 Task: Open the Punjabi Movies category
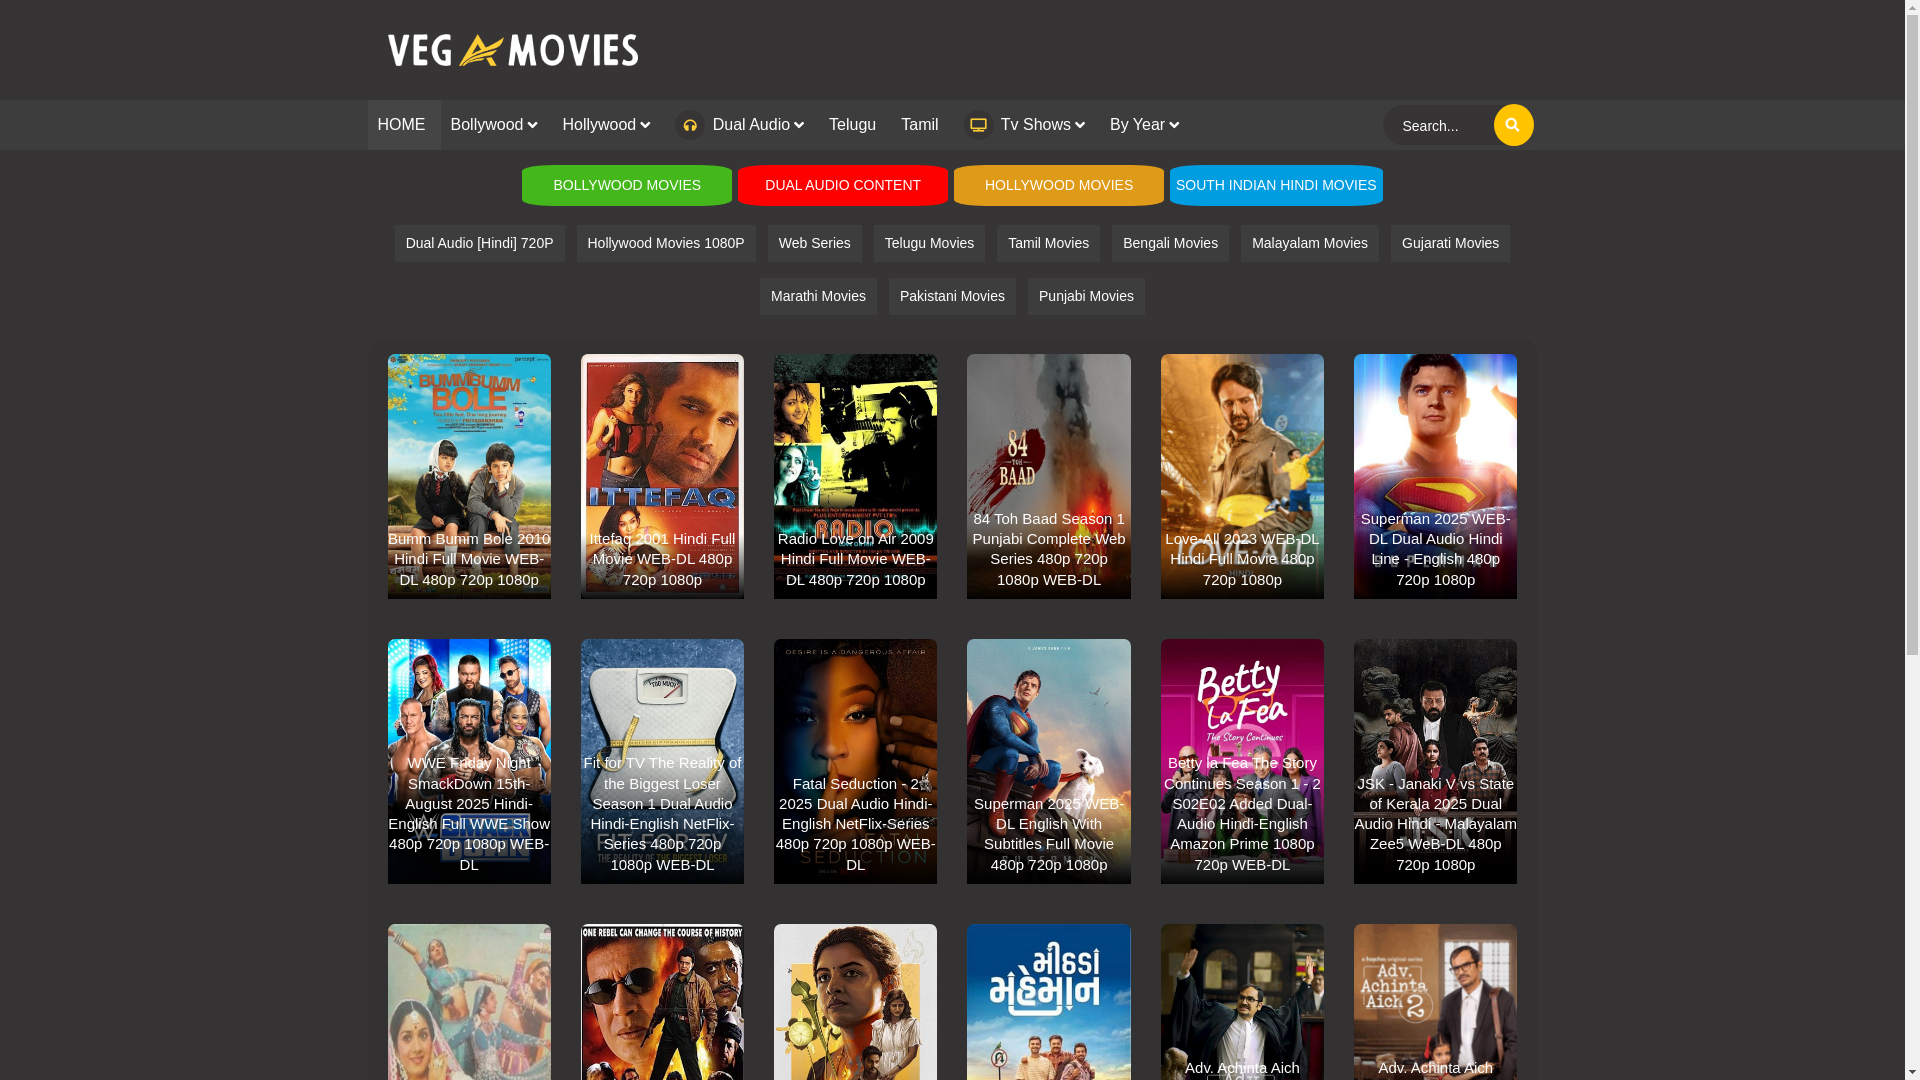(x=1086, y=296)
